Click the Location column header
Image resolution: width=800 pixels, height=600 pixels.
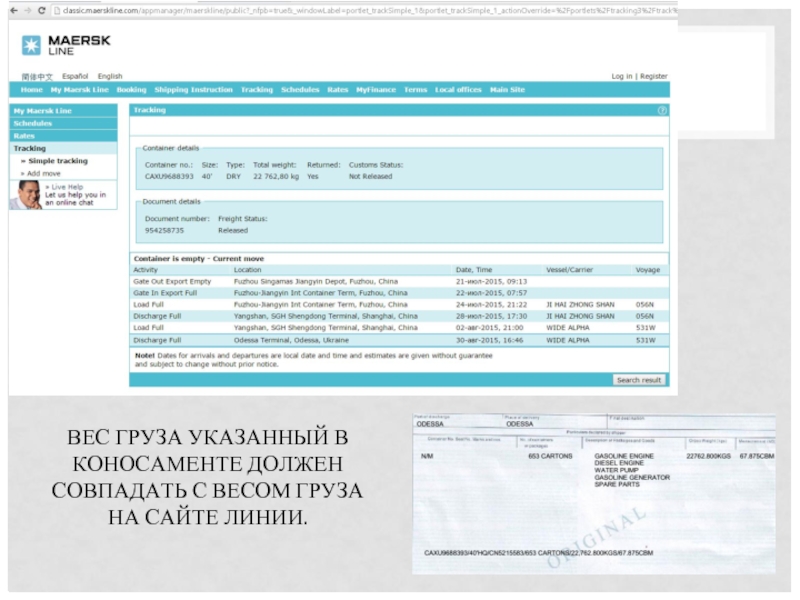click(247, 270)
